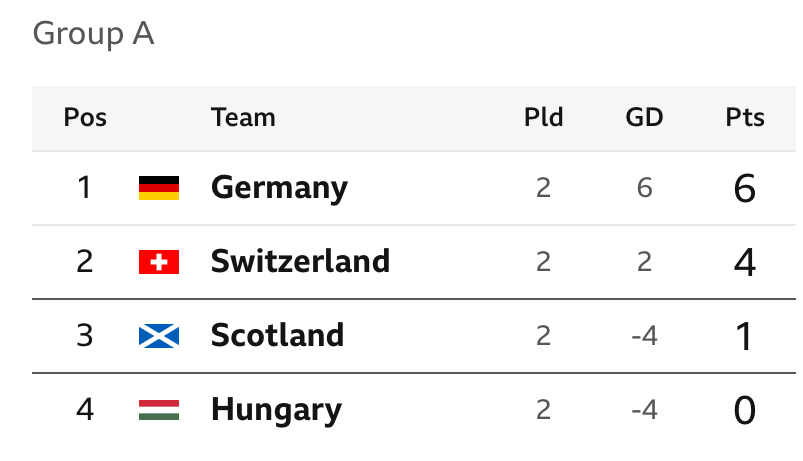Select Hungary's points value of 0
Screen dimensions: 803x461
[x=745, y=410]
